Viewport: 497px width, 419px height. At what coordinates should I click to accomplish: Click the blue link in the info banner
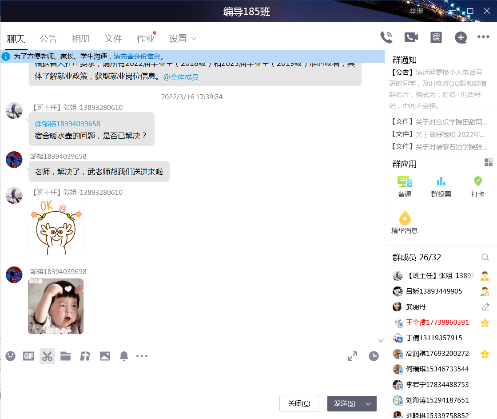pos(137,56)
